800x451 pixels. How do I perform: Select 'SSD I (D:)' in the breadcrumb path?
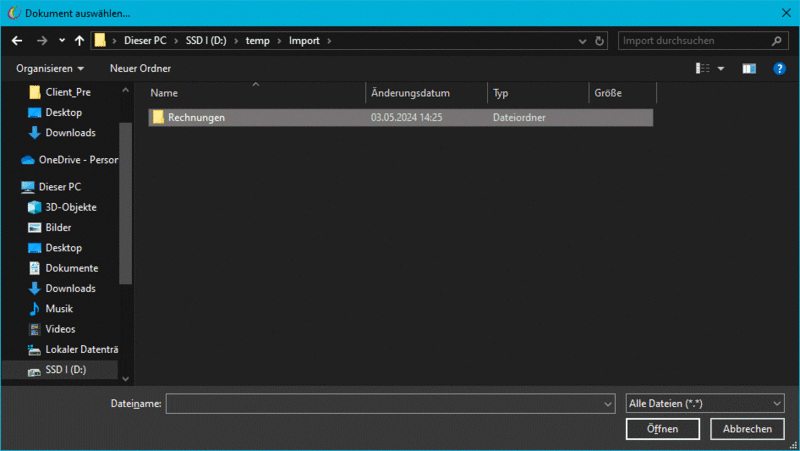[x=206, y=40]
